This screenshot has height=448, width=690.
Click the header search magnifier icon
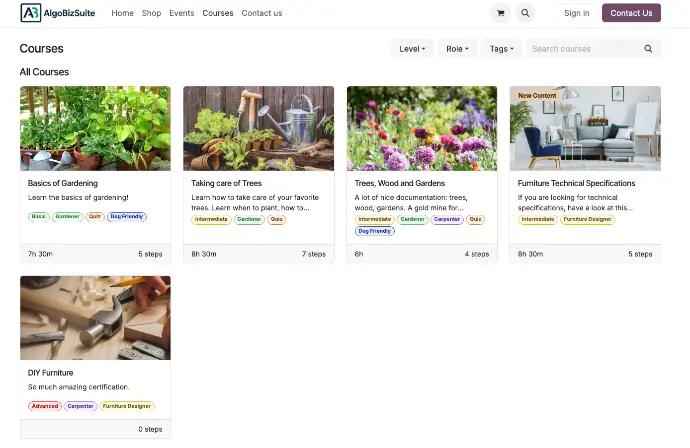[x=526, y=13]
